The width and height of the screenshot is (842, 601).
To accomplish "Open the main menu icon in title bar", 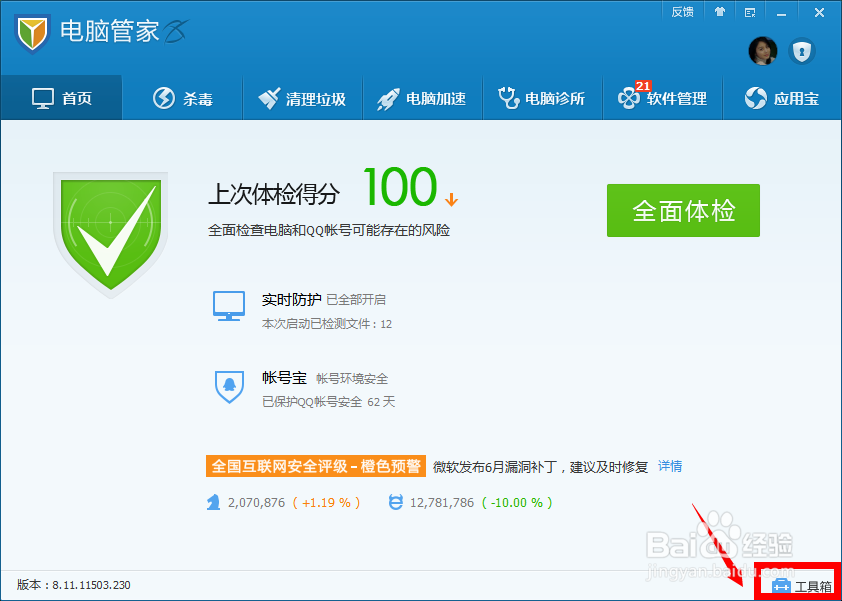I will [x=750, y=12].
